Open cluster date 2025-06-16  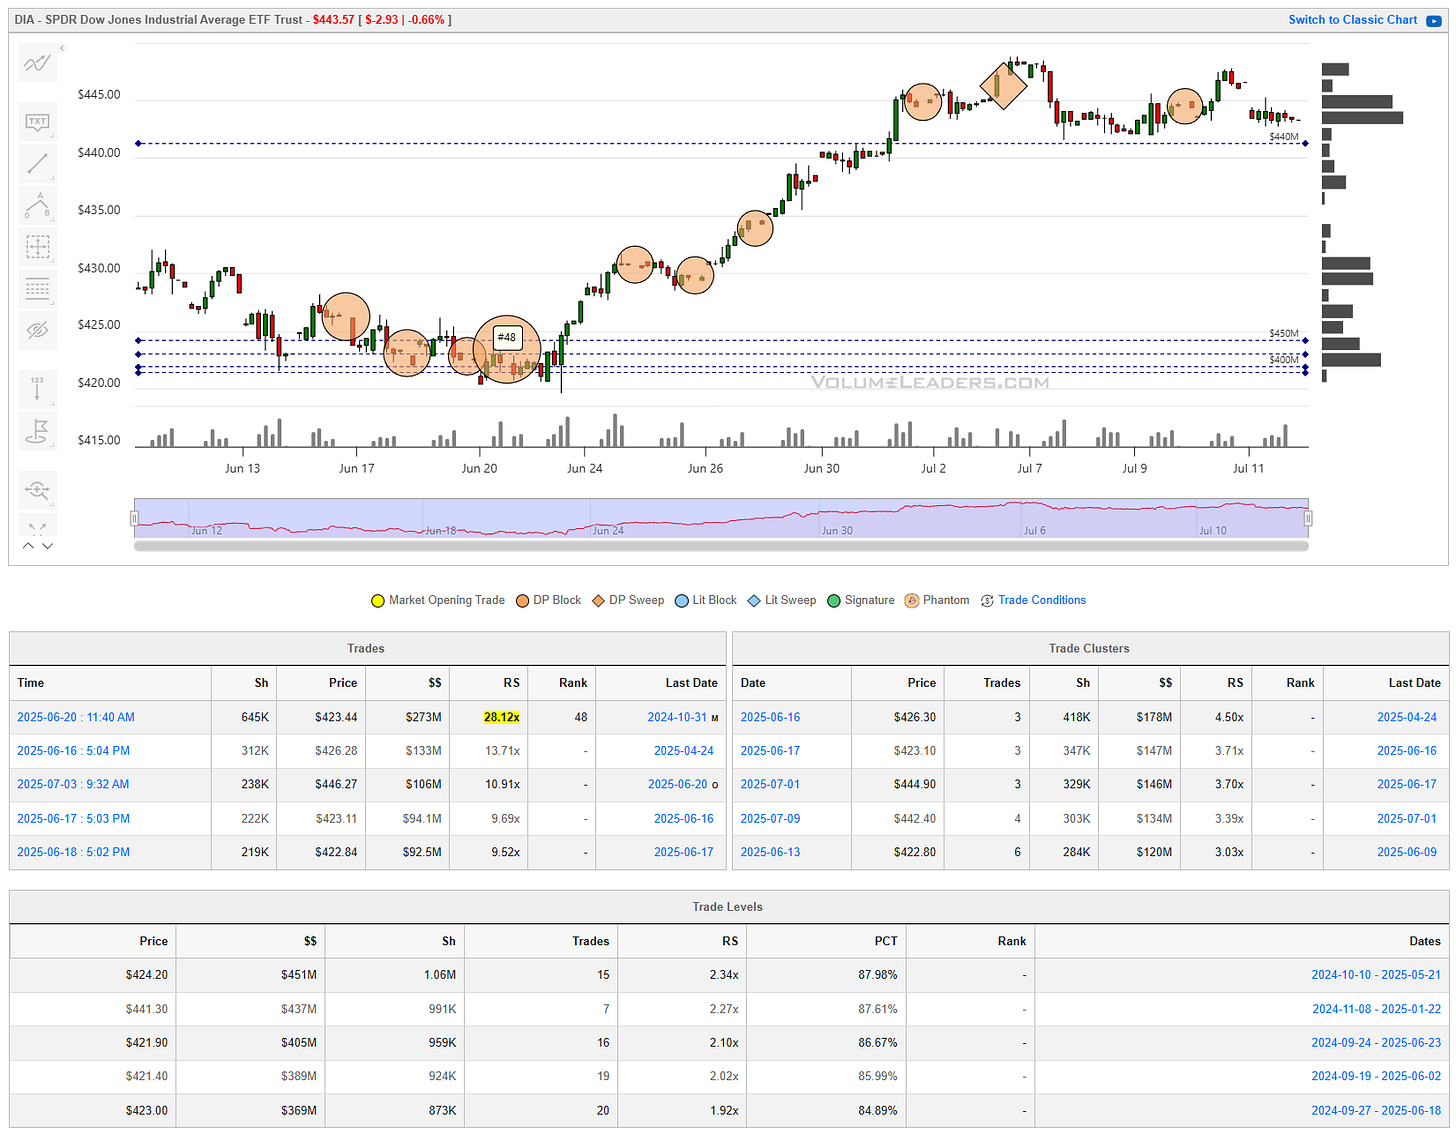[770, 717]
